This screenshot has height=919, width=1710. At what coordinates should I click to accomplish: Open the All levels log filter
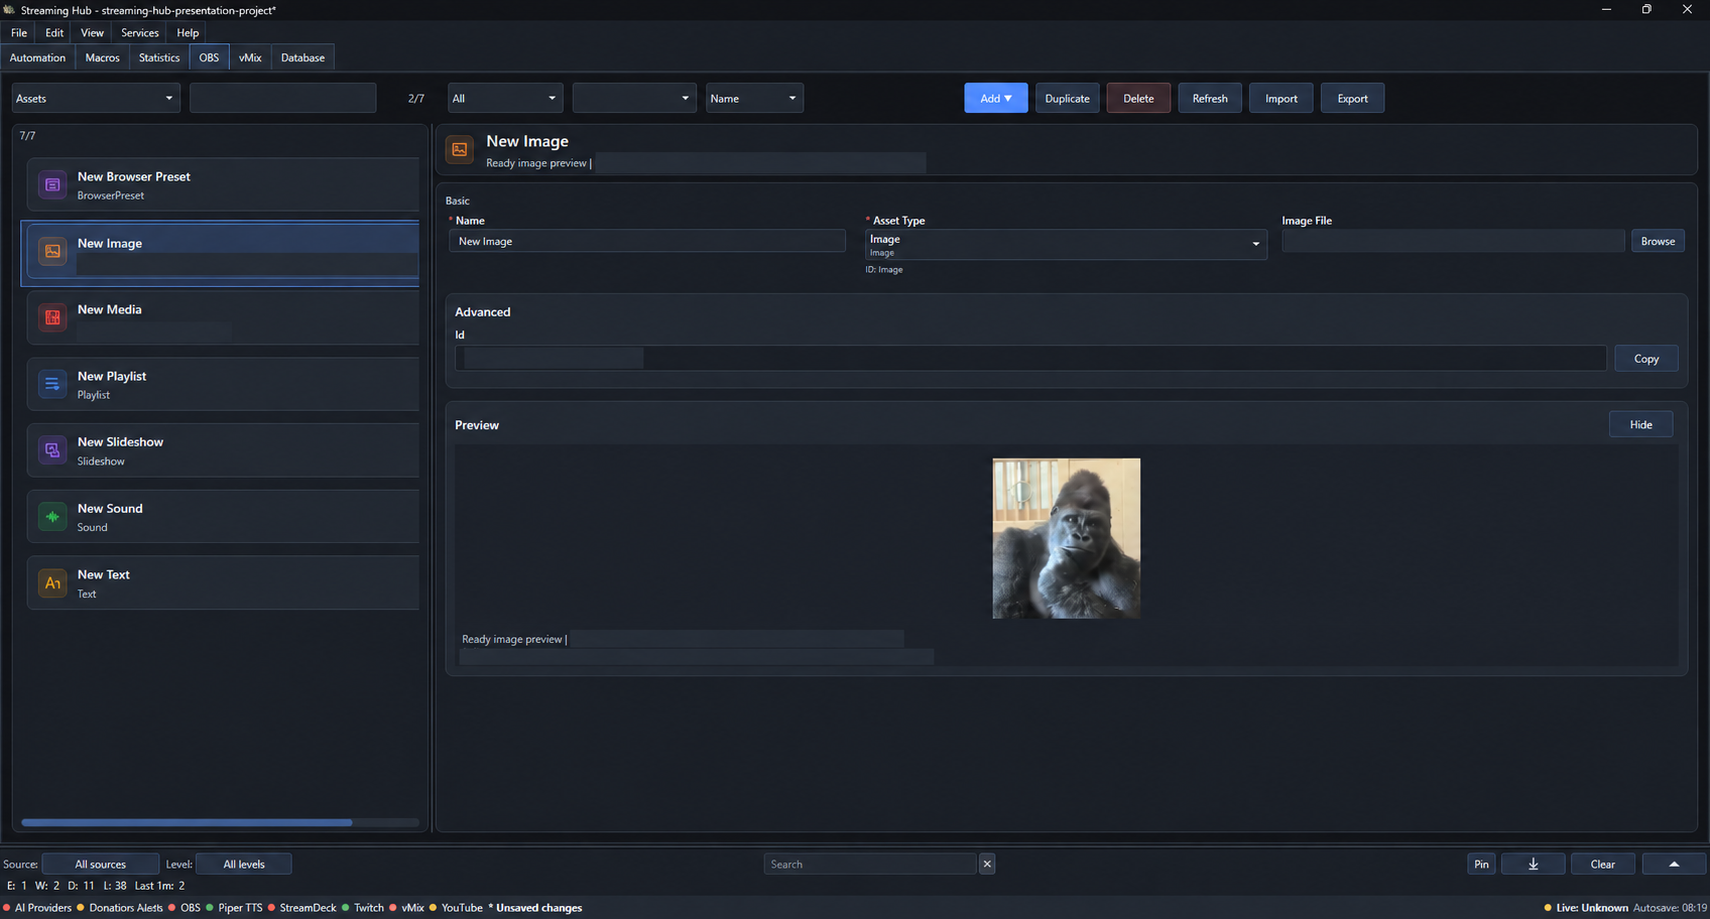click(244, 864)
